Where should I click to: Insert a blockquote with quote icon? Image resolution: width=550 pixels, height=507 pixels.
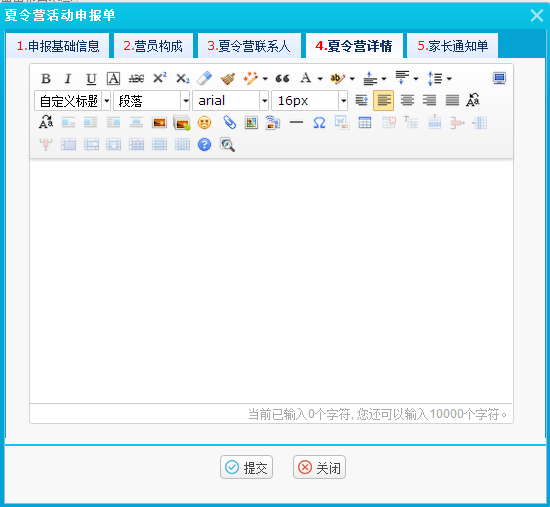point(282,79)
